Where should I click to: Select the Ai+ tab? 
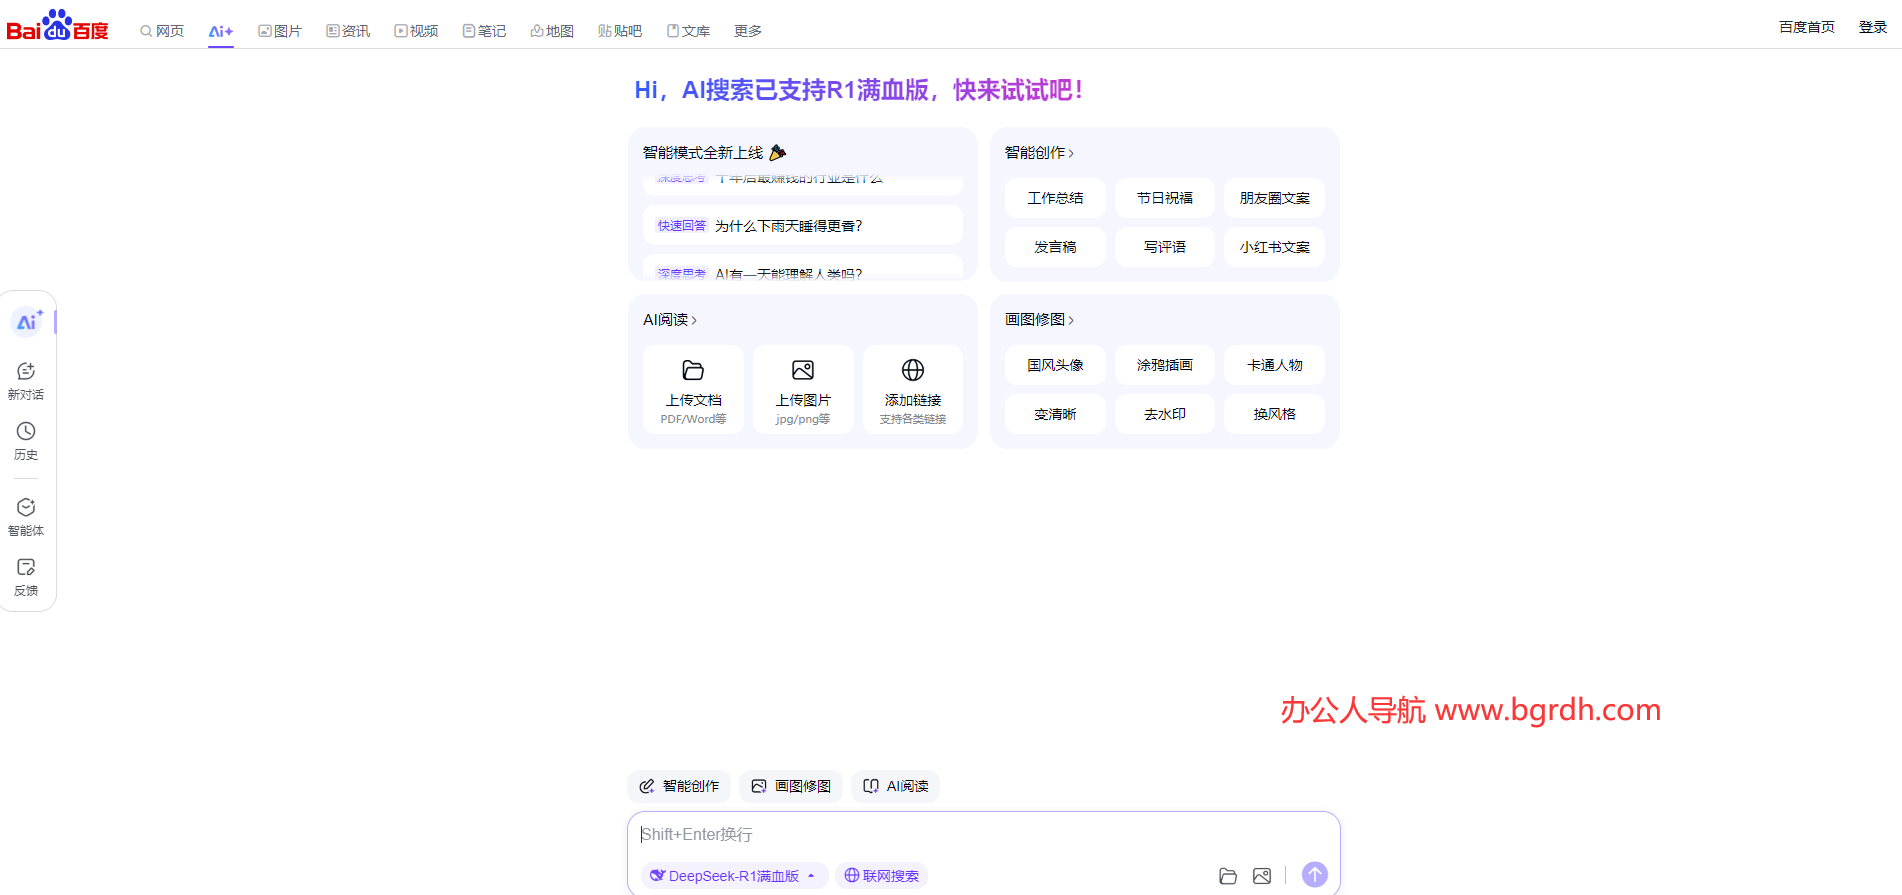tap(221, 31)
